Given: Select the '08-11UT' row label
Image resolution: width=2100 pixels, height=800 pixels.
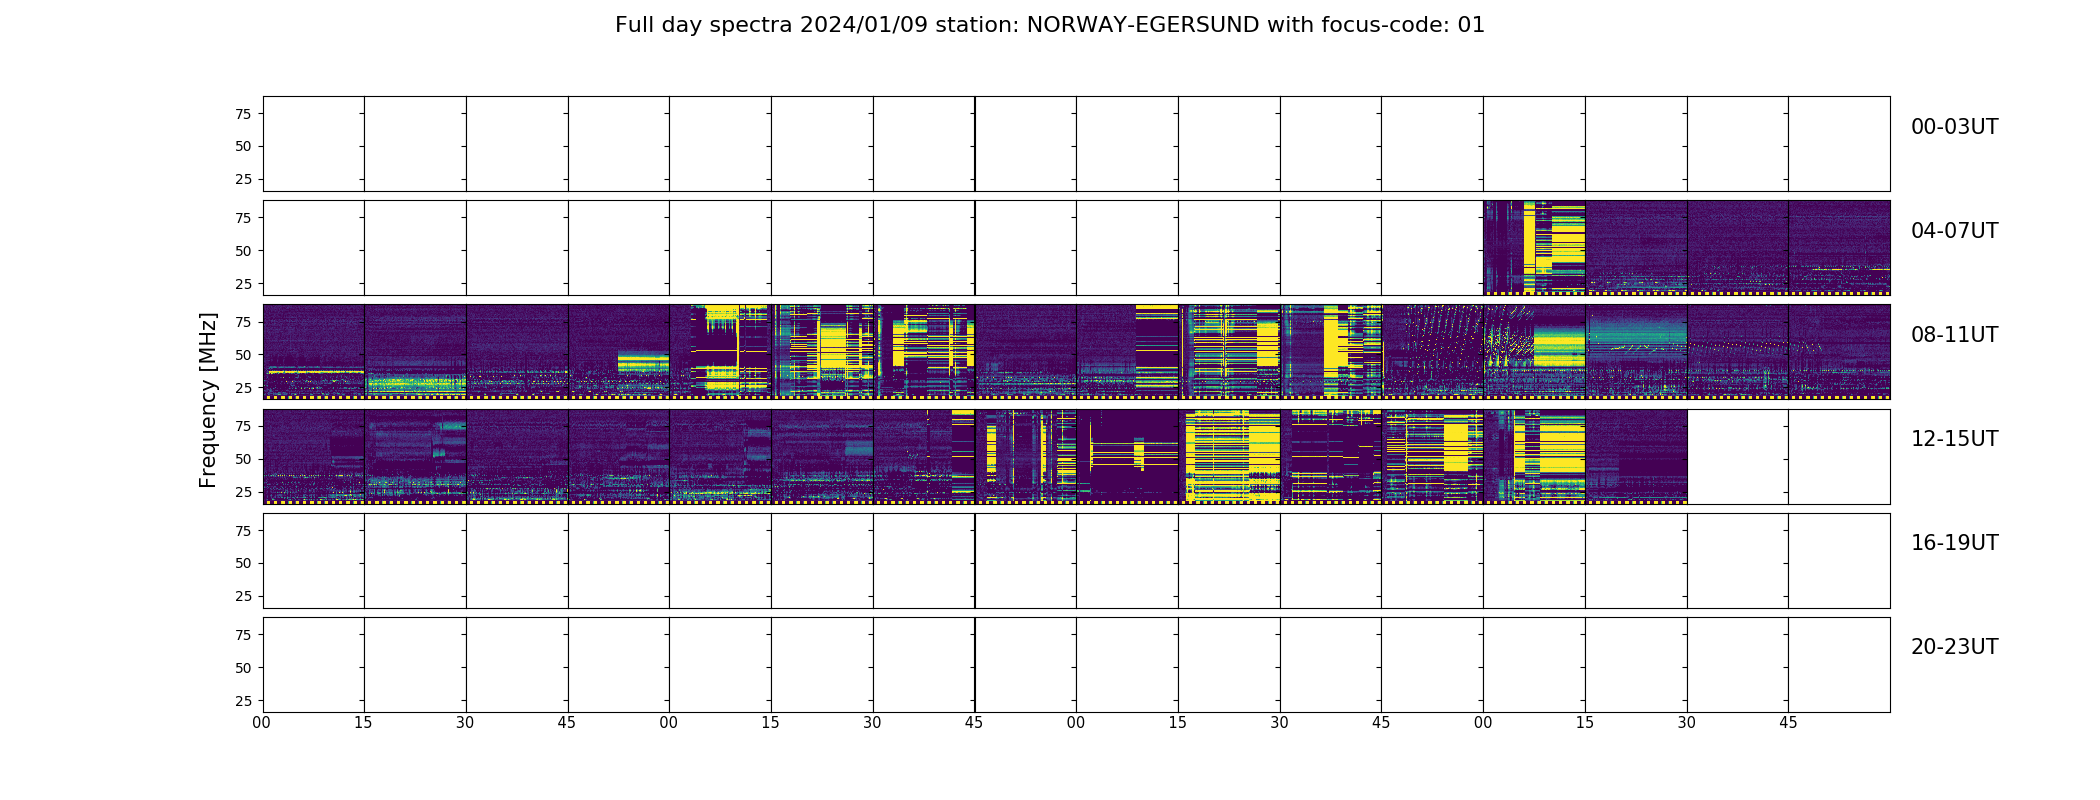Looking at the screenshot, I should coord(1954,335).
